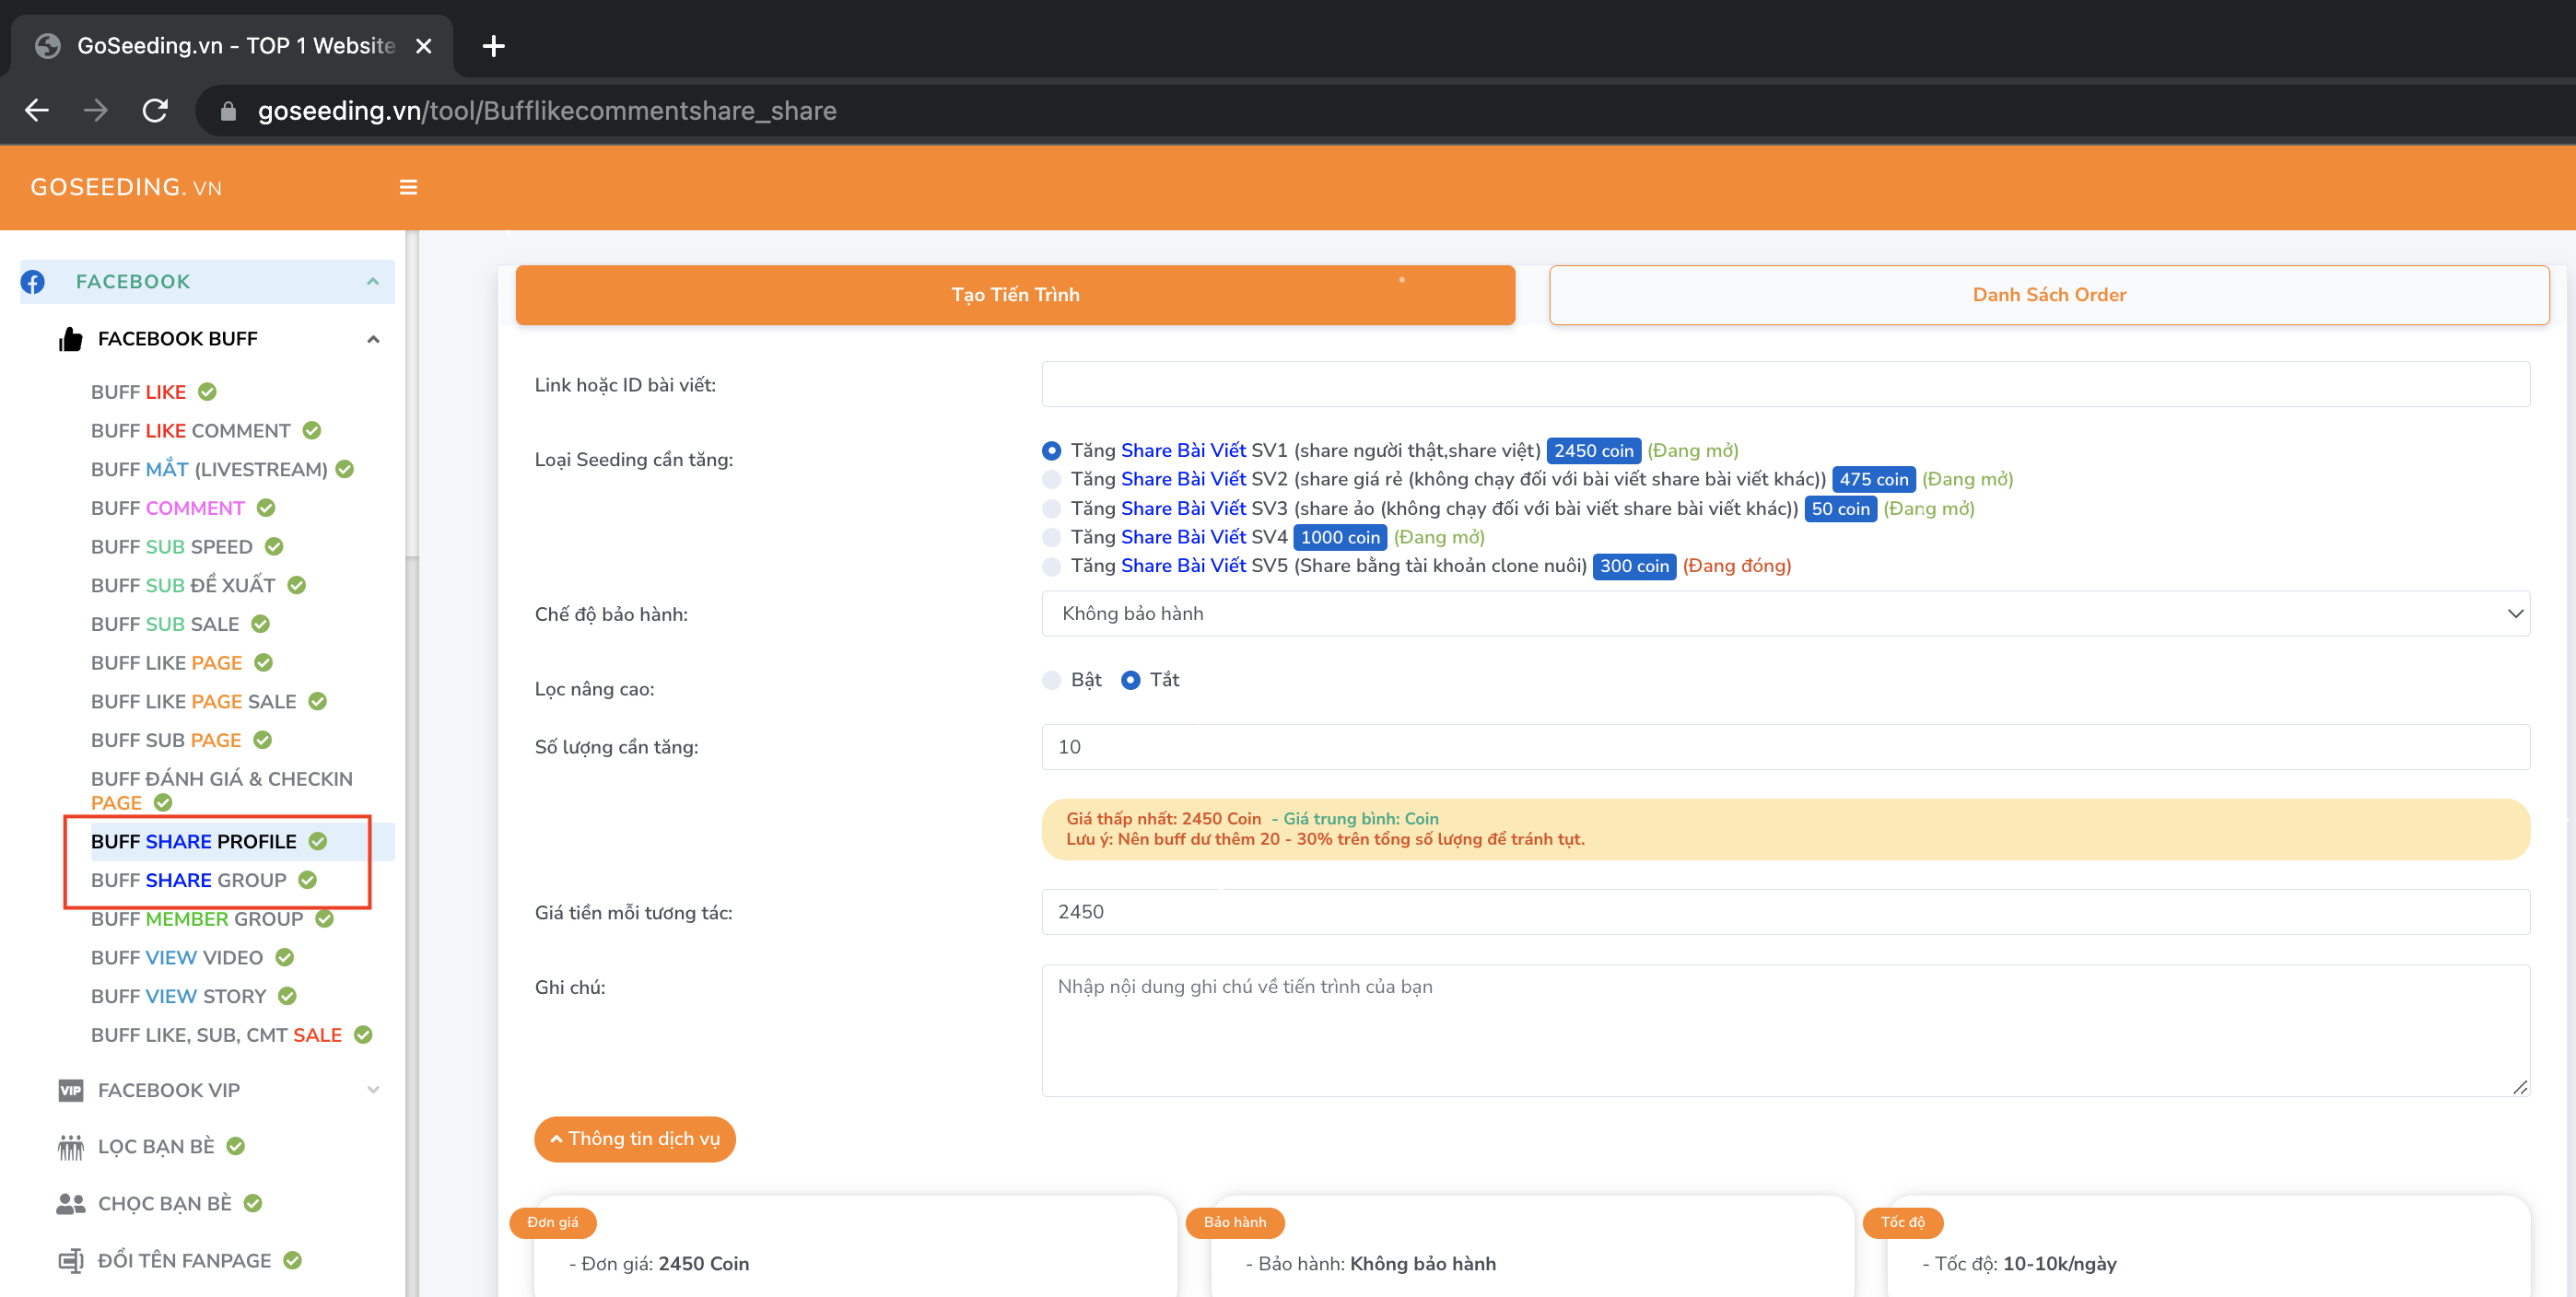Switch to the Tạo Tiến Trình tab

click(x=1015, y=295)
